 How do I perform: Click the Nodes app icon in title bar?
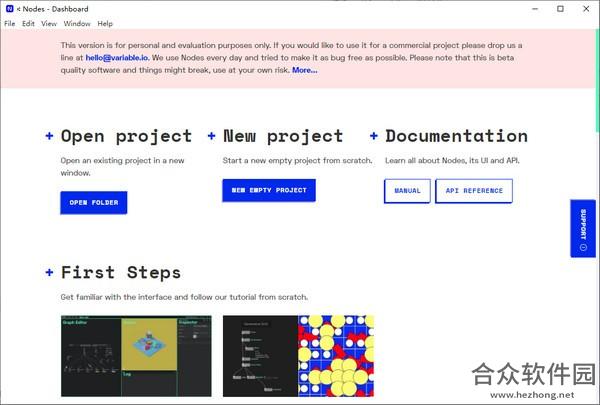10,8
